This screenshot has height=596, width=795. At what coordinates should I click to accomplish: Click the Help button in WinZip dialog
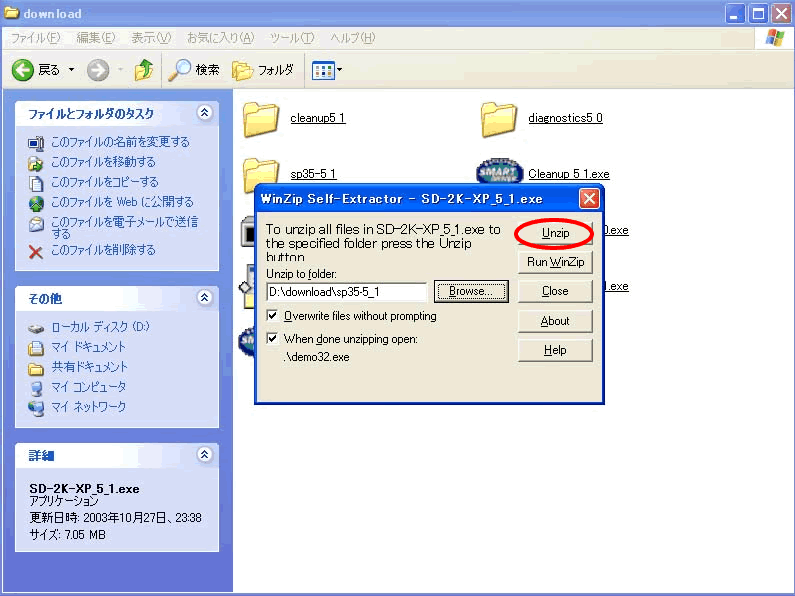[x=555, y=350]
